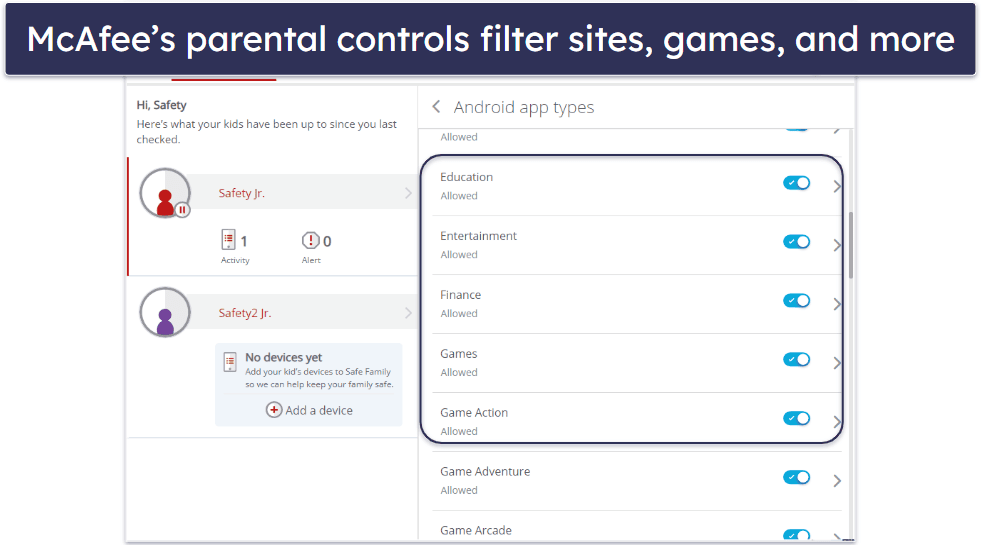Click the plus icon for Add a device
Viewport: 981px width, 545px height.
click(273, 410)
